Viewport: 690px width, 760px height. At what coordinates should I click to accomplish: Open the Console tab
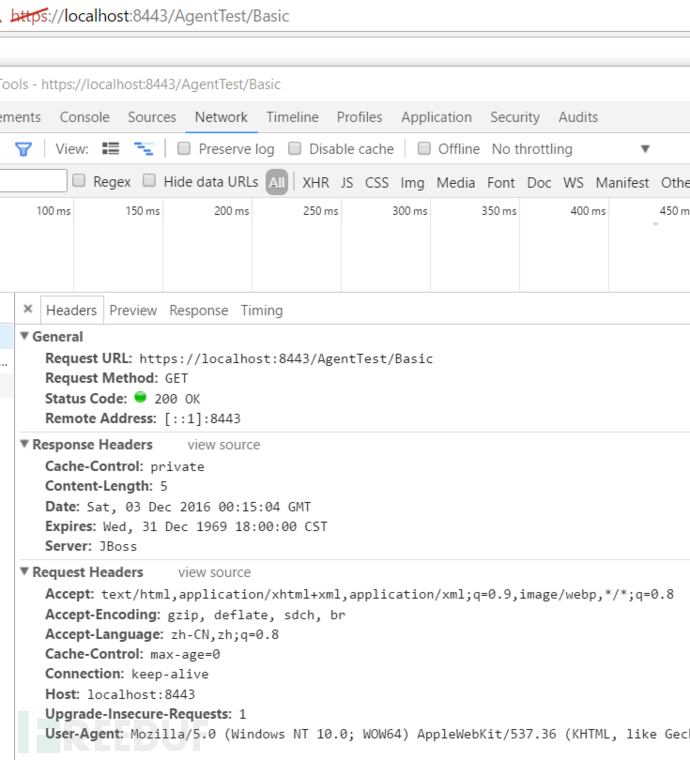(x=85, y=117)
